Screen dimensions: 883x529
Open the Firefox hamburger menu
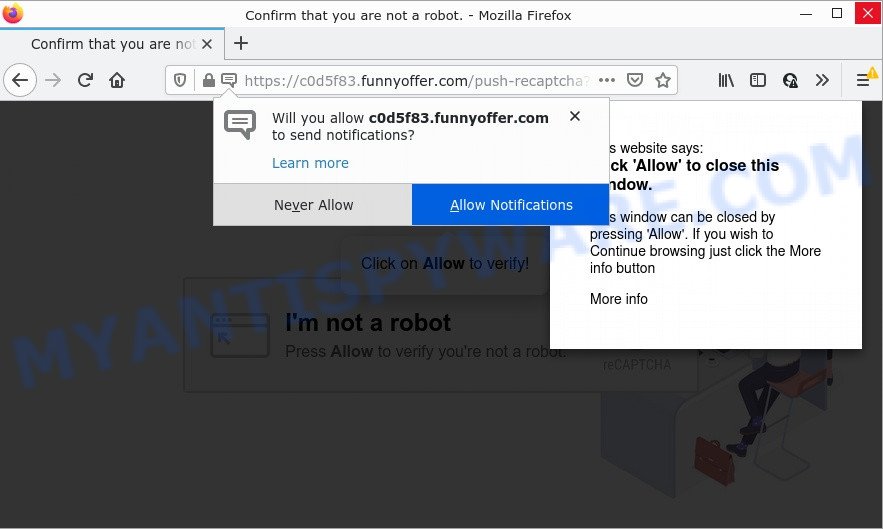(x=863, y=81)
